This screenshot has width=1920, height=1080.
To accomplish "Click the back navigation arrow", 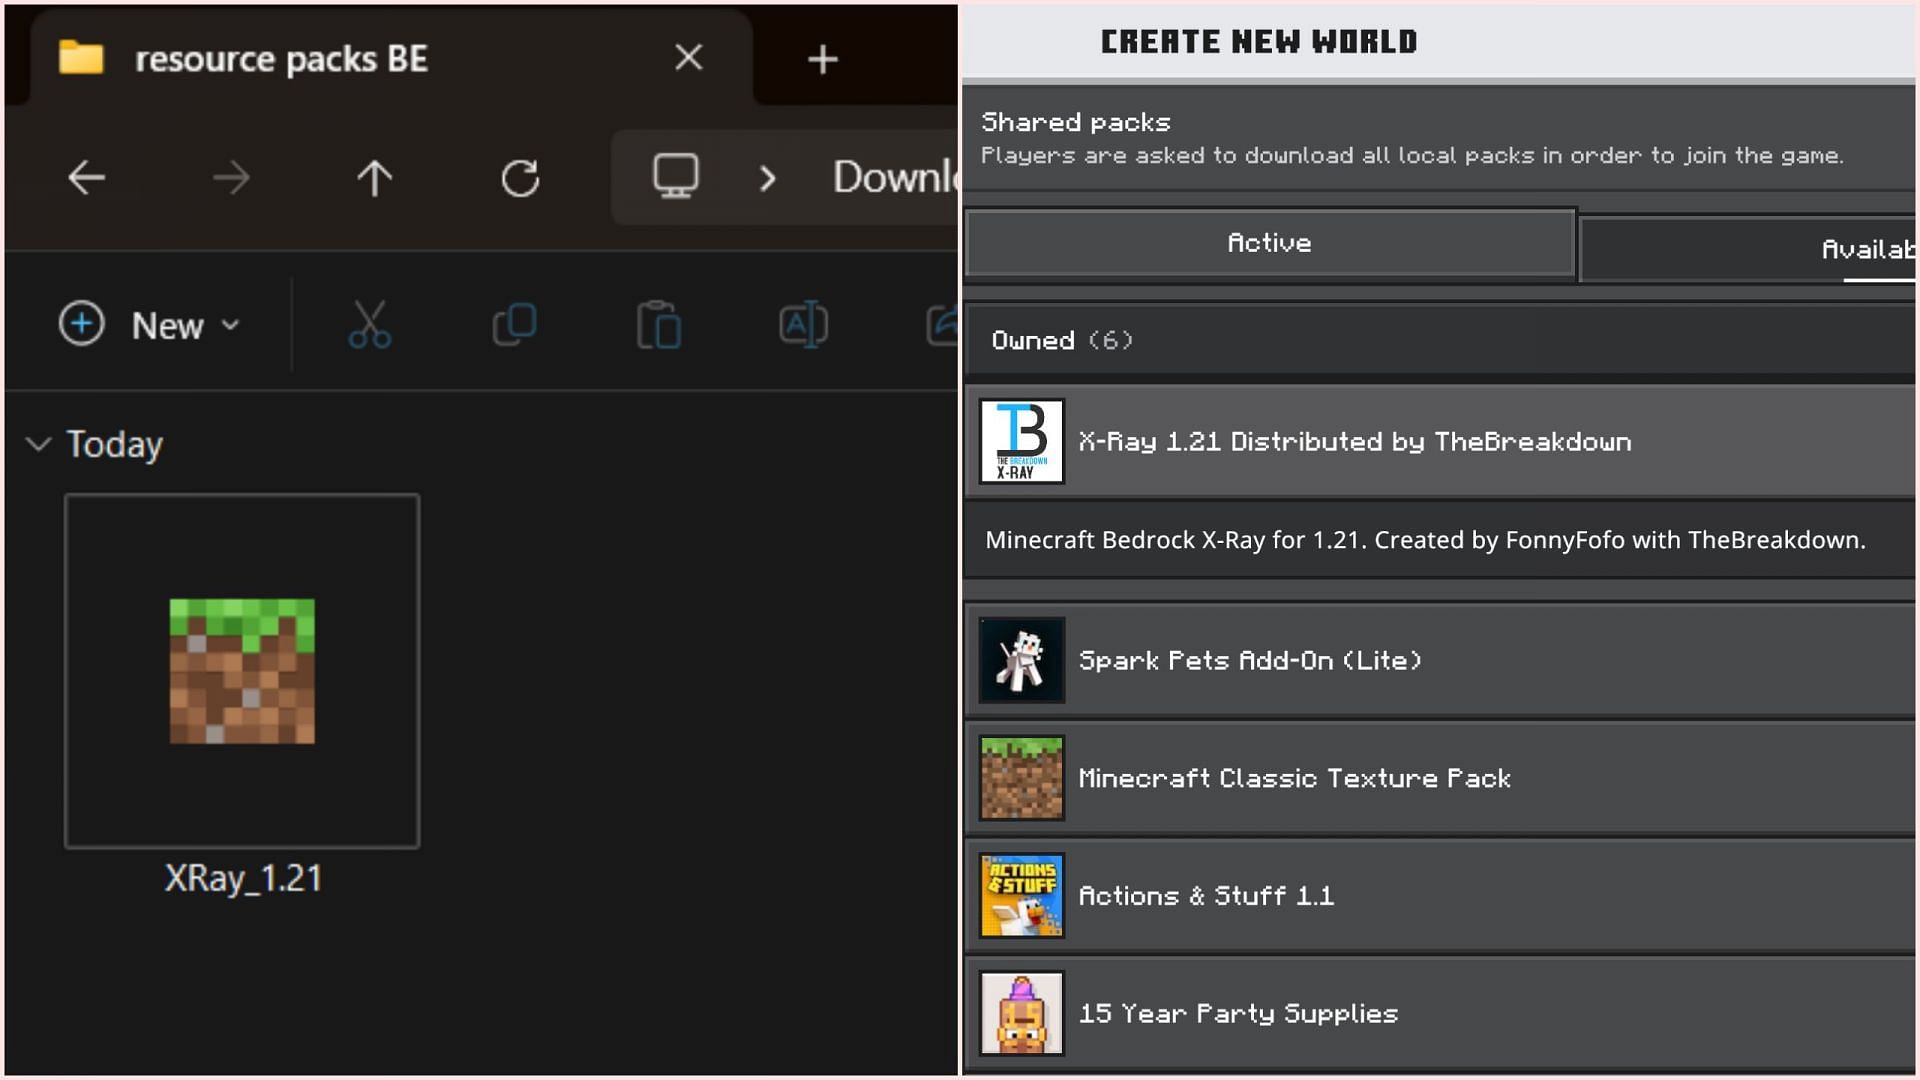I will pos(87,178).
